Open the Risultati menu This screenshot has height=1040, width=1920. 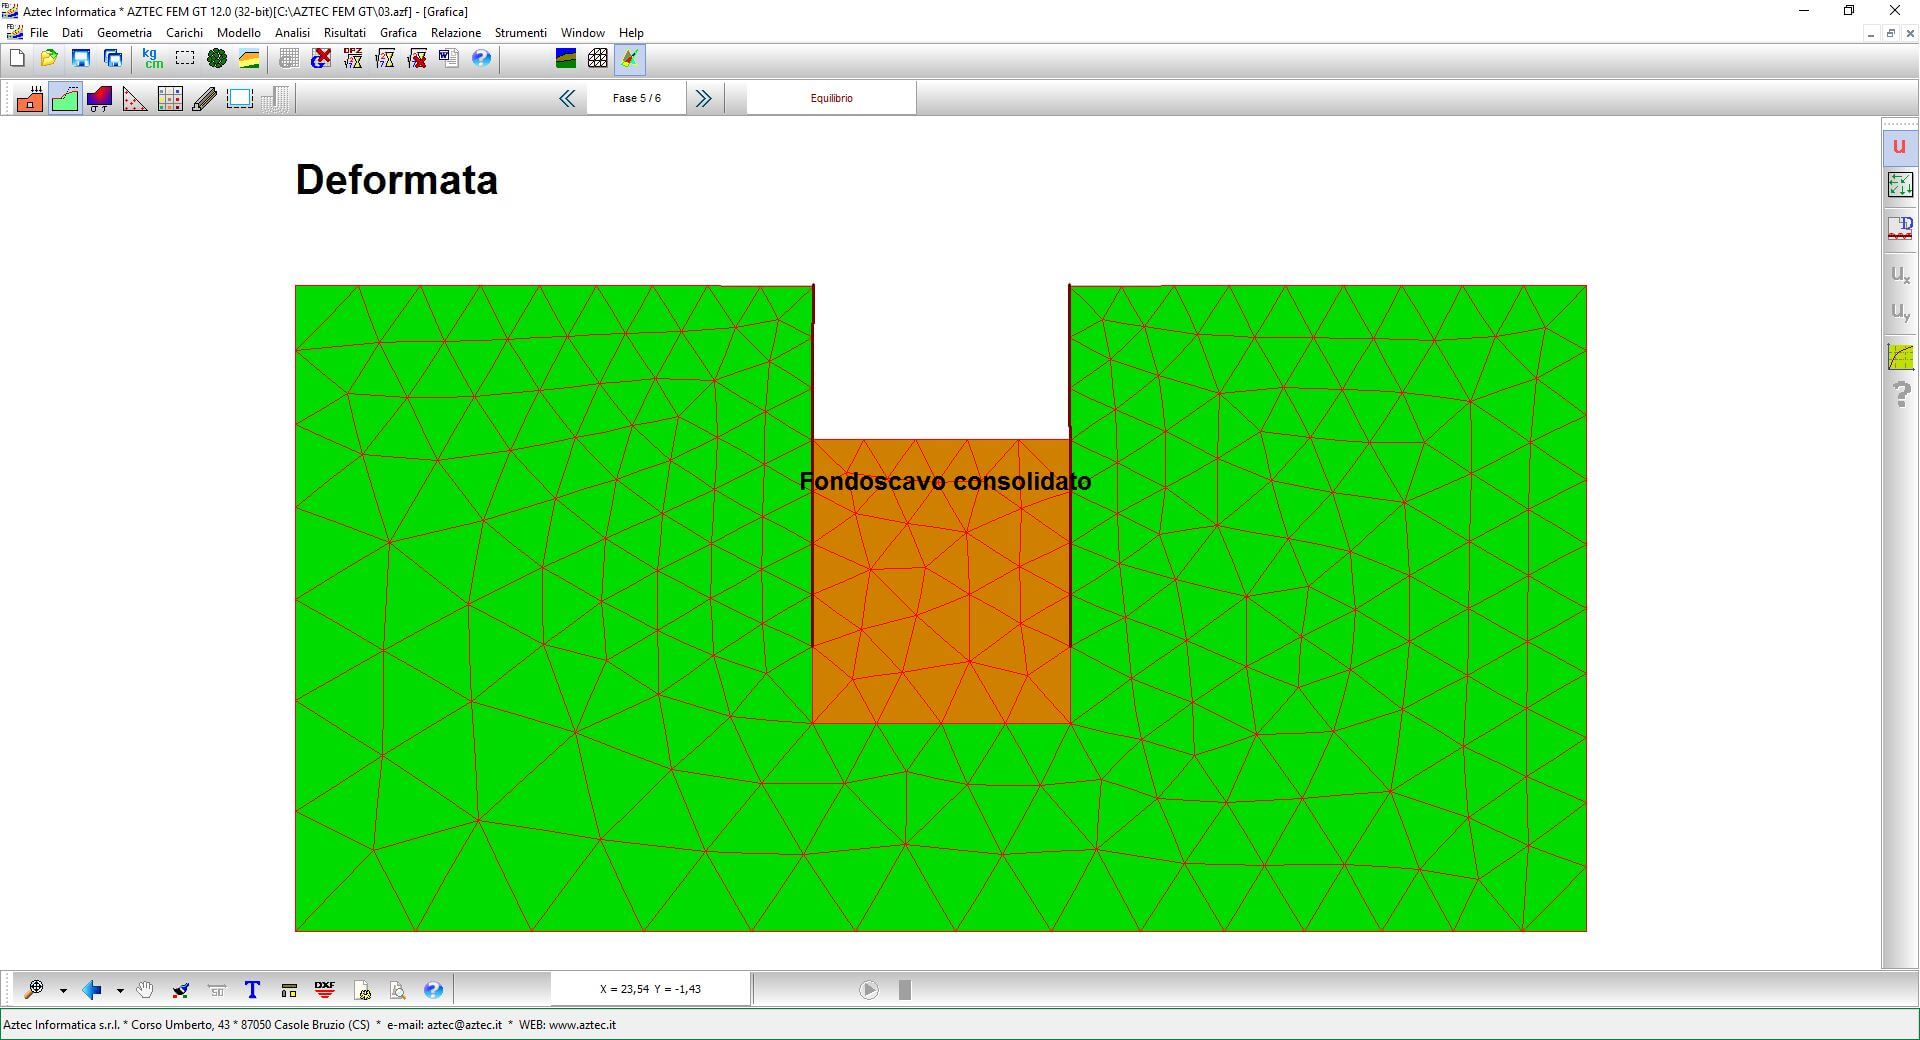click(x=344, y=33)
